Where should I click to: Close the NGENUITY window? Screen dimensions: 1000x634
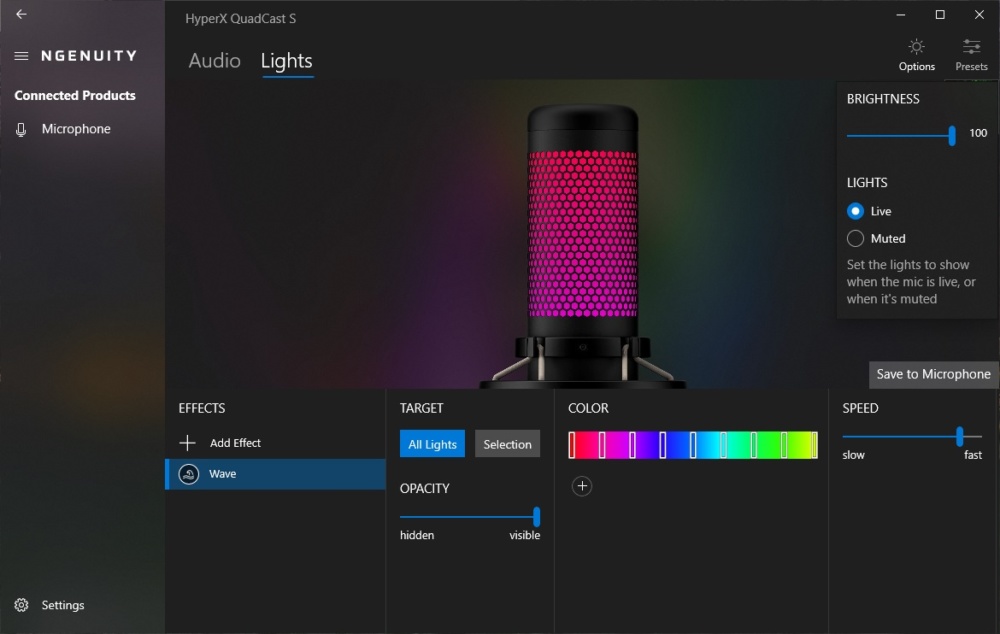pyautogui.click(x=980, y=15)
